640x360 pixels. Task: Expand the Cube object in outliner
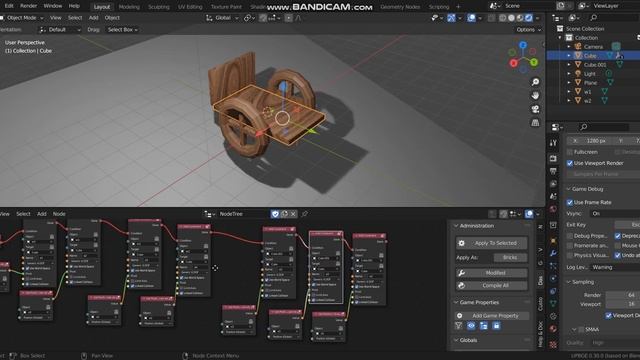pos(569,56)
